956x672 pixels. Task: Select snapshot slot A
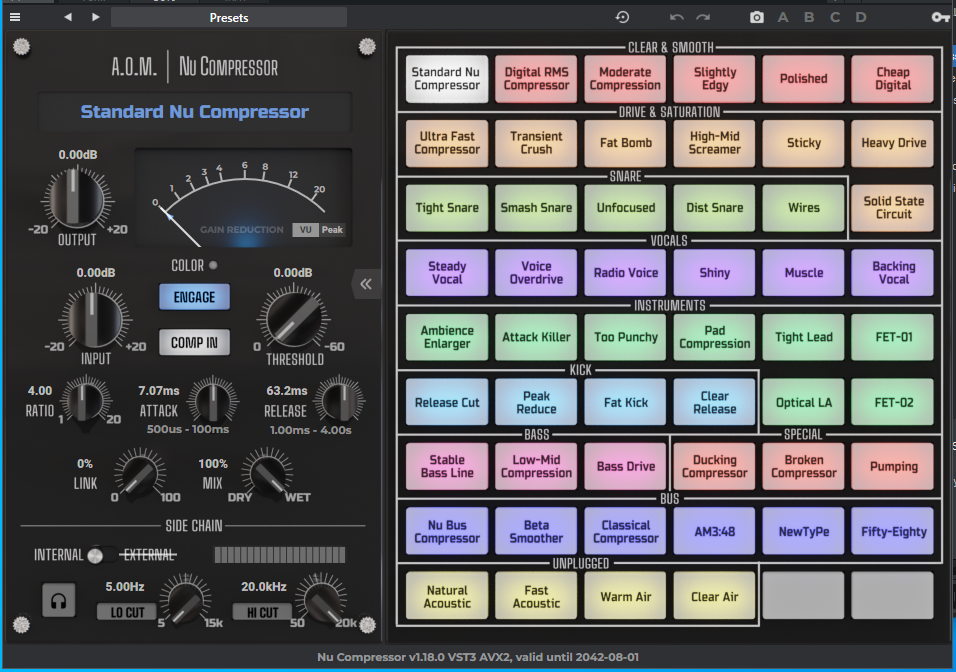click(783, 17)
